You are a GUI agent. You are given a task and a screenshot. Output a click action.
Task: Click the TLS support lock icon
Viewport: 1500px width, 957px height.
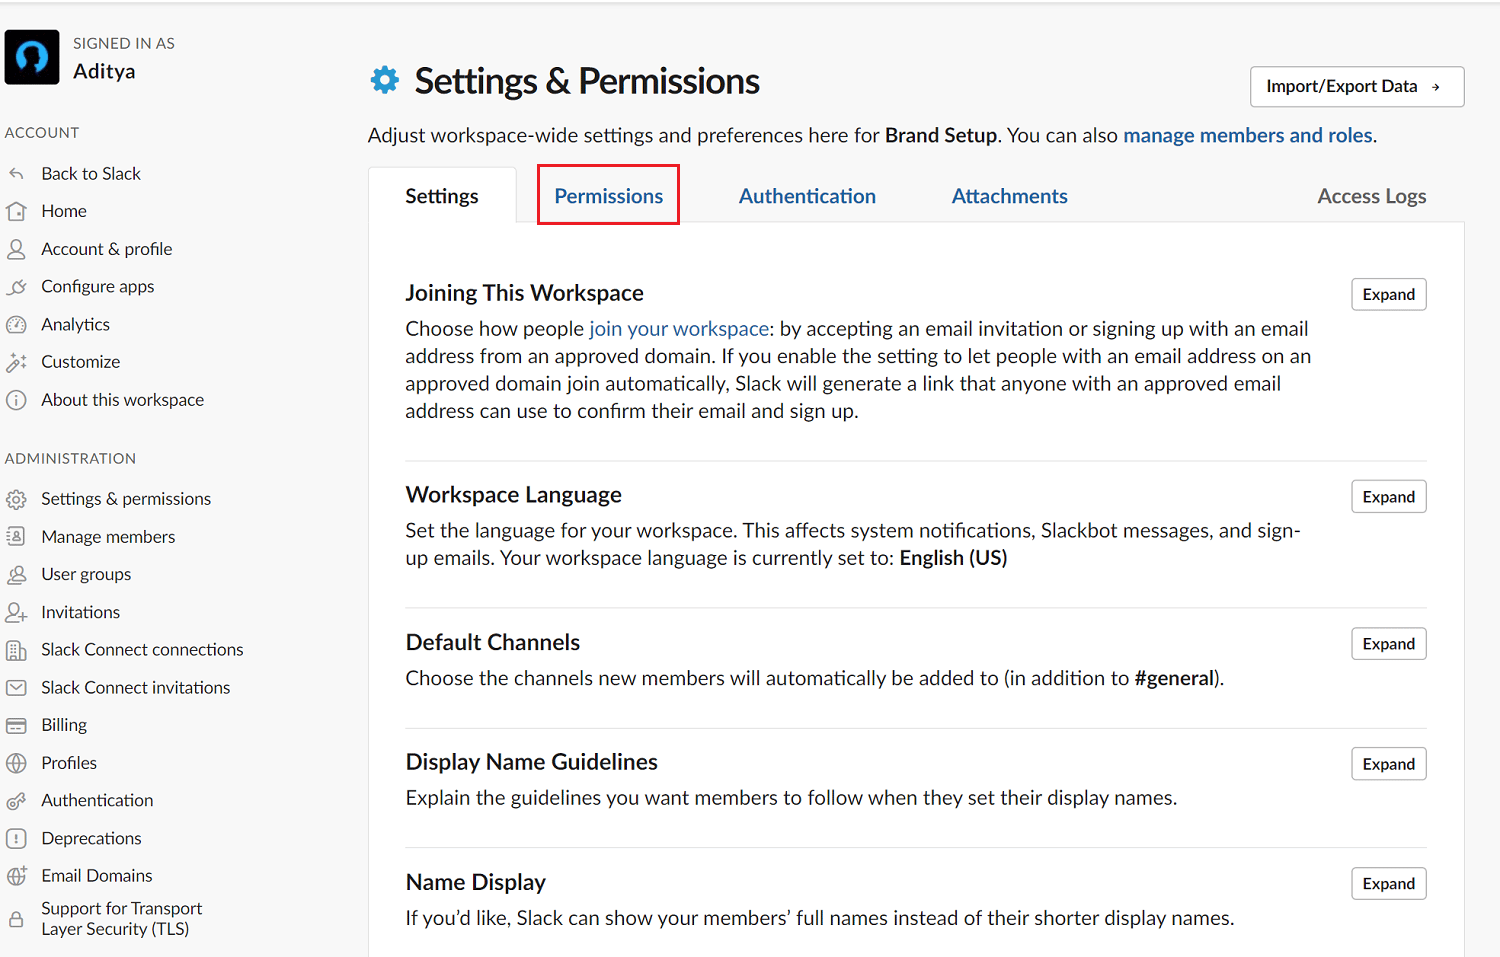click(16, 919)
